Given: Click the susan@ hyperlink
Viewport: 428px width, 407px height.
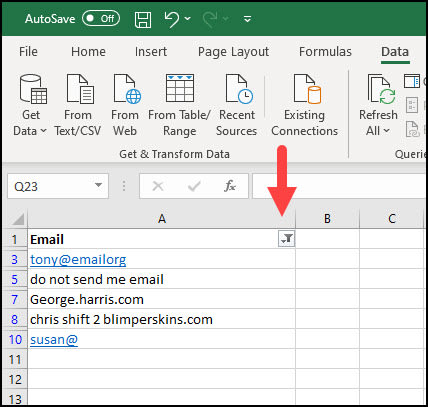Looking at the screenshot, I should tap(54, 339).
